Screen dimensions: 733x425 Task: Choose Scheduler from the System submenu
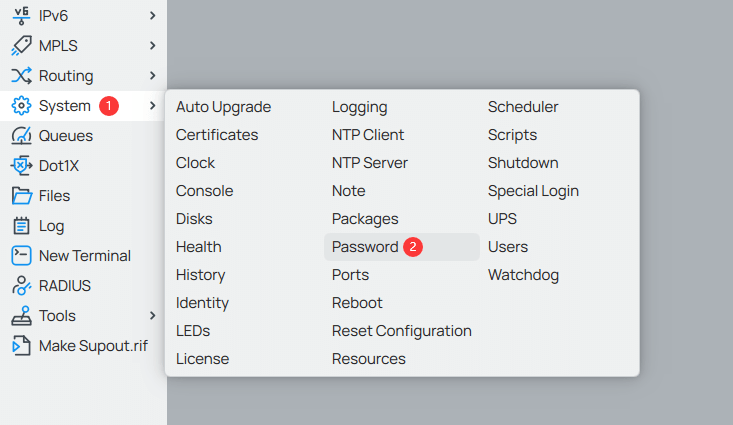tap(523, 107)
